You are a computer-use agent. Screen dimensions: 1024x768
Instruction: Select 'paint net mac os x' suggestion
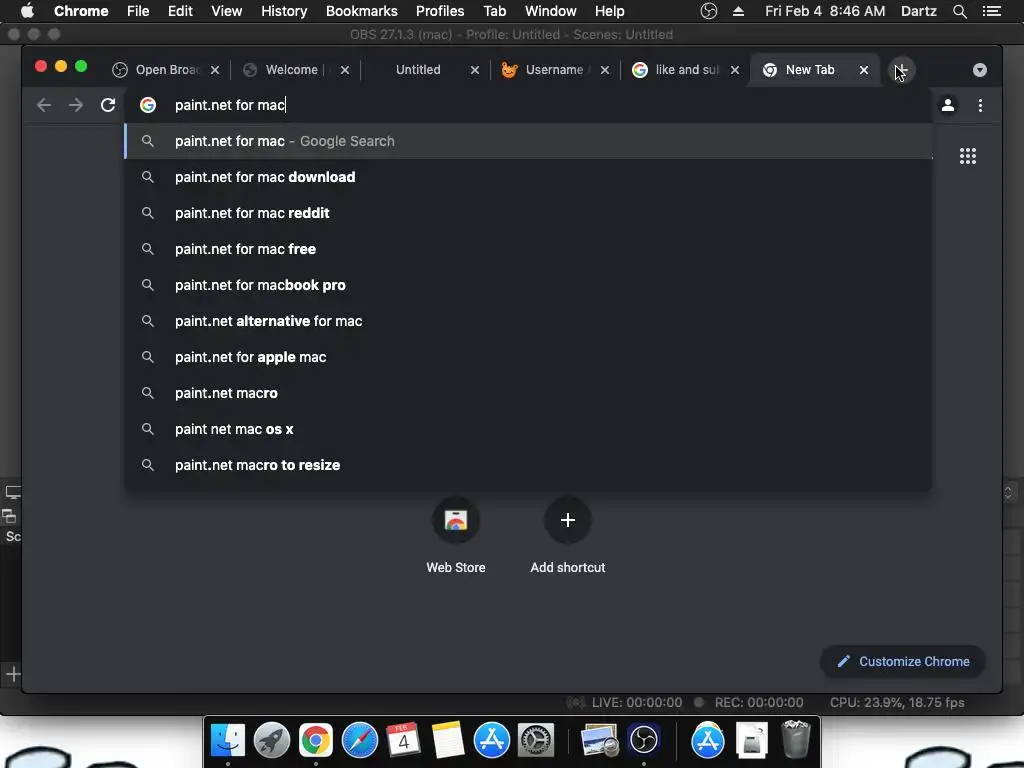coord(528,428)
